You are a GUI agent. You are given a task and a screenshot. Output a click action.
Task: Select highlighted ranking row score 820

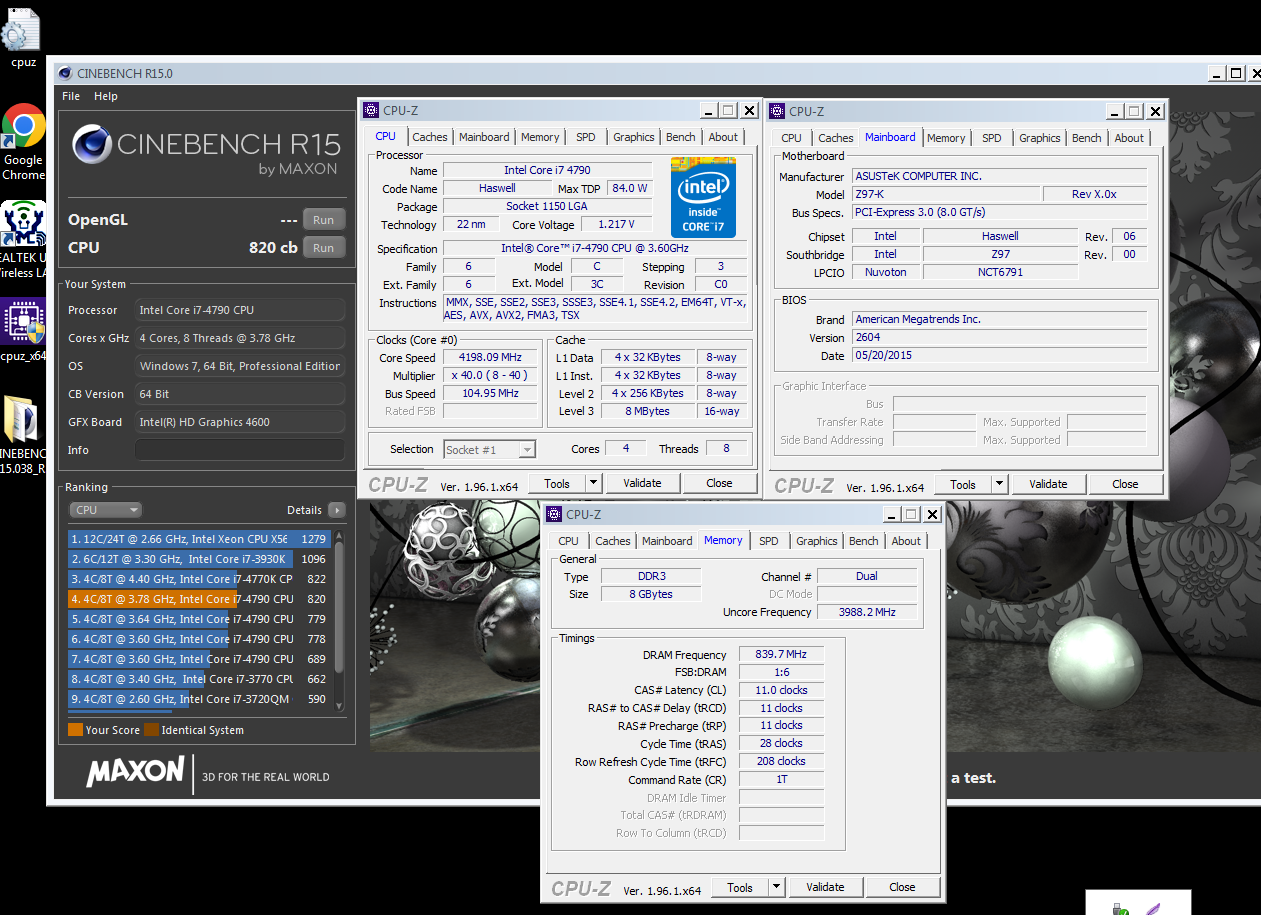click(x=198, y=599)
